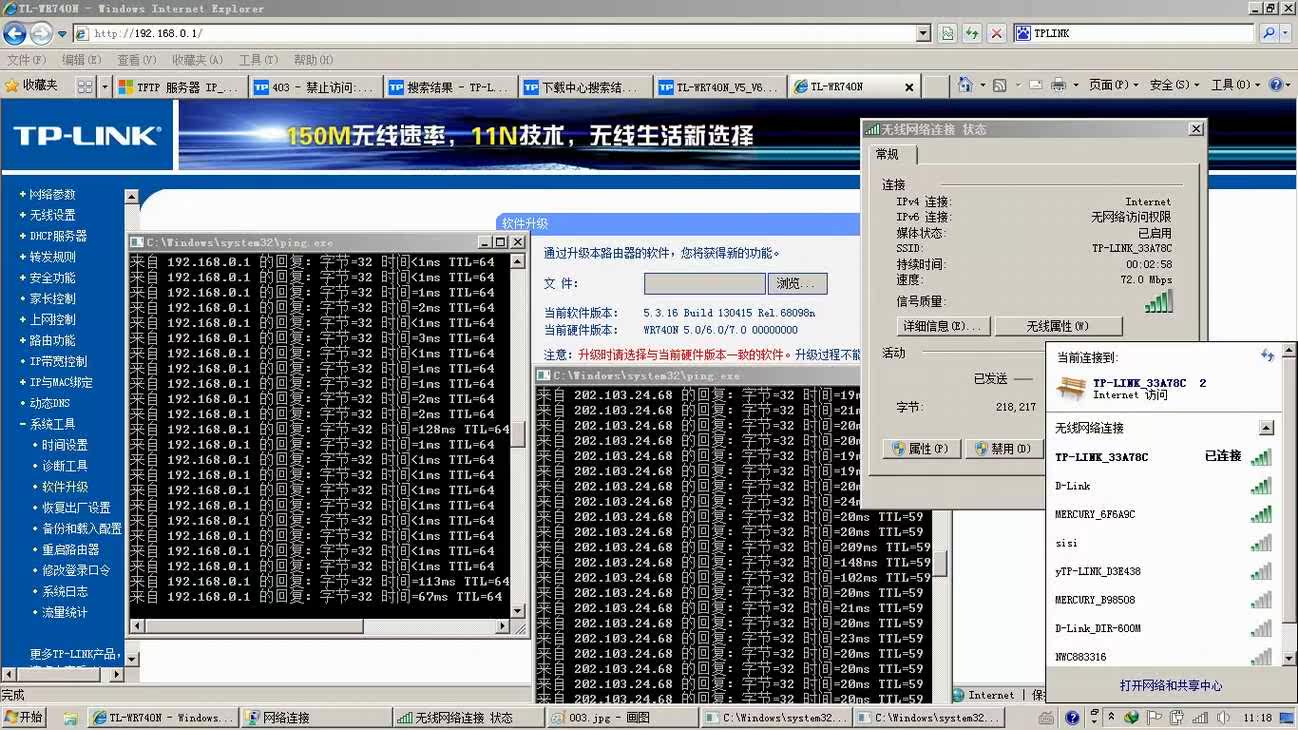Click refresh network list icon in flyout
This screenshot has width=1298, height=730.
click(1267, 356)
